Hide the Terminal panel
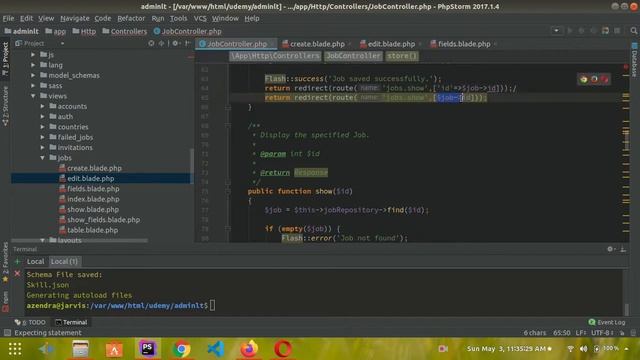The width and height of the screenshot is (640, 360). [x=623, y=249]
